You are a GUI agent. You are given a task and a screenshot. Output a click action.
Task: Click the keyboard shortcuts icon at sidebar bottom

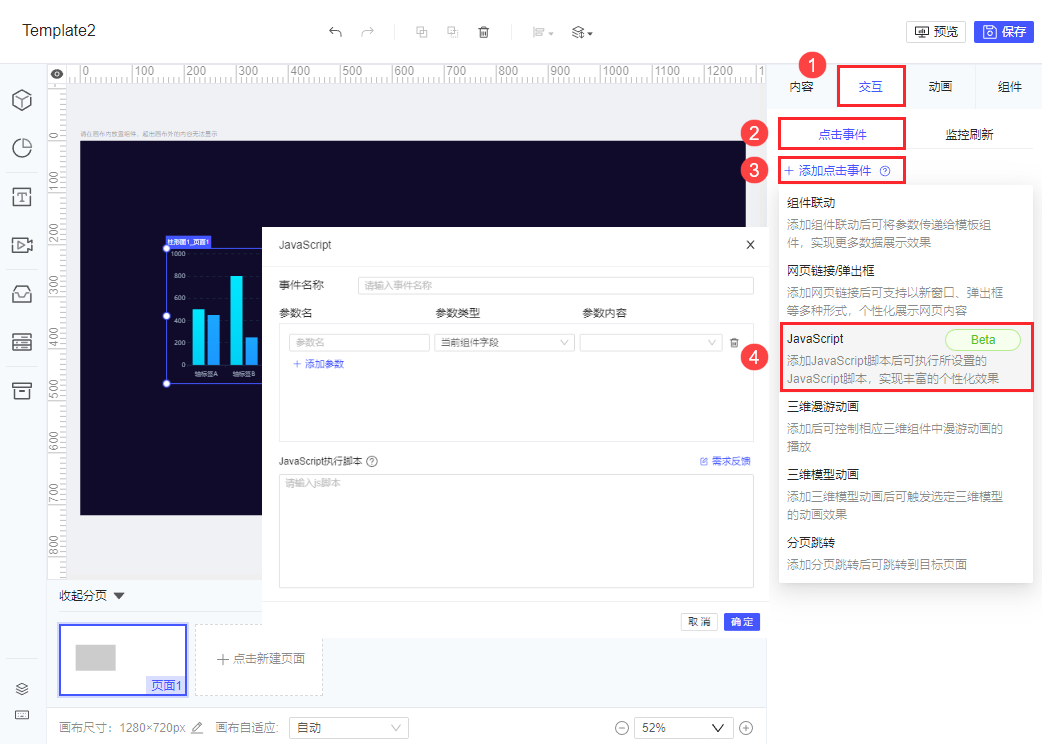click(22, 715)
